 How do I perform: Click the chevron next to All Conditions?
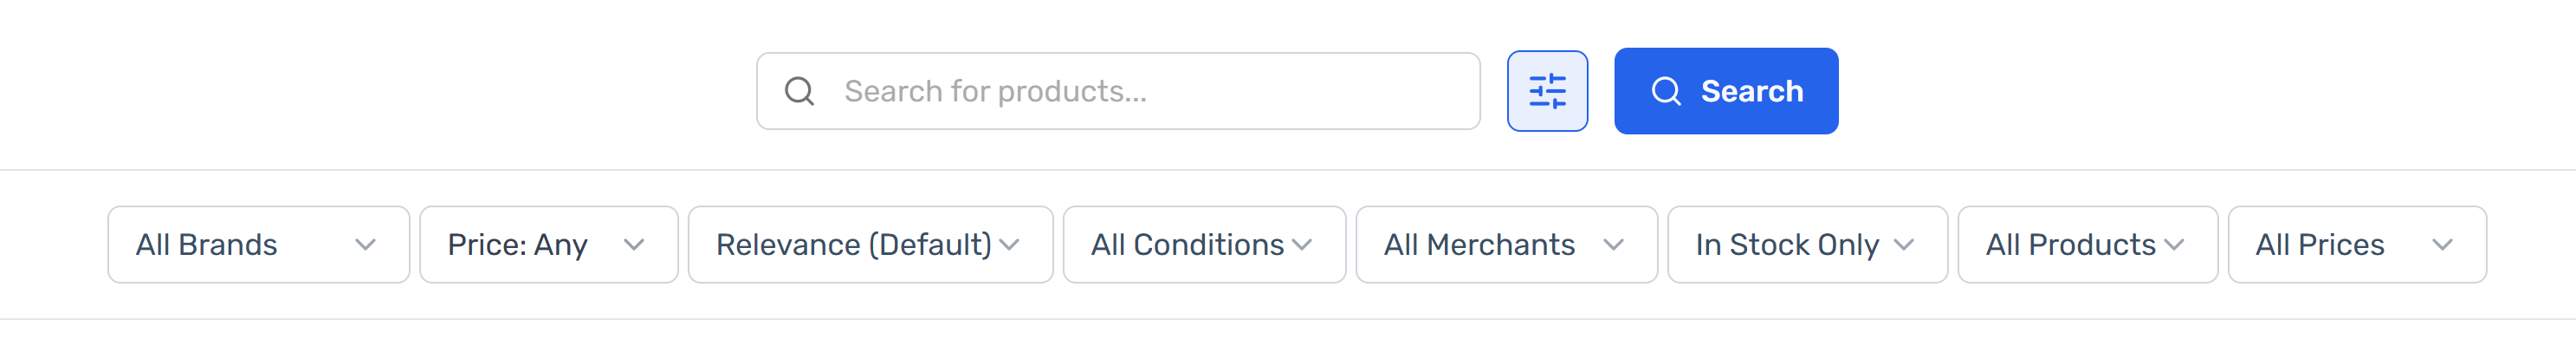point(1302,245)
